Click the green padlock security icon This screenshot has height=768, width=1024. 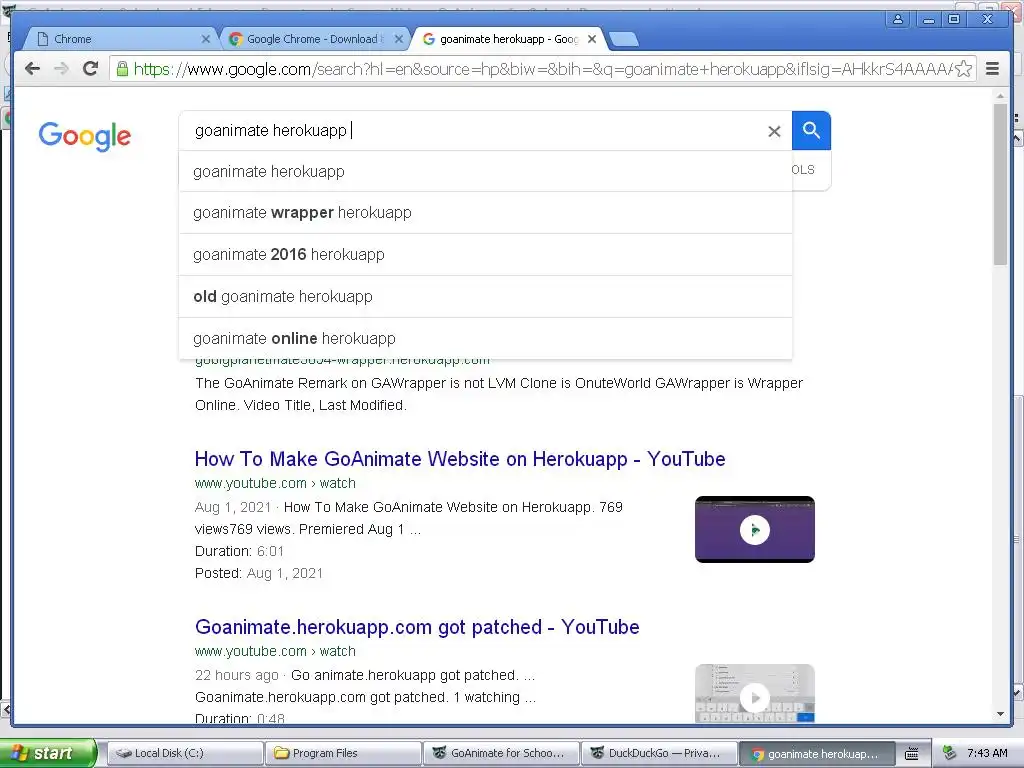[121, 69]
